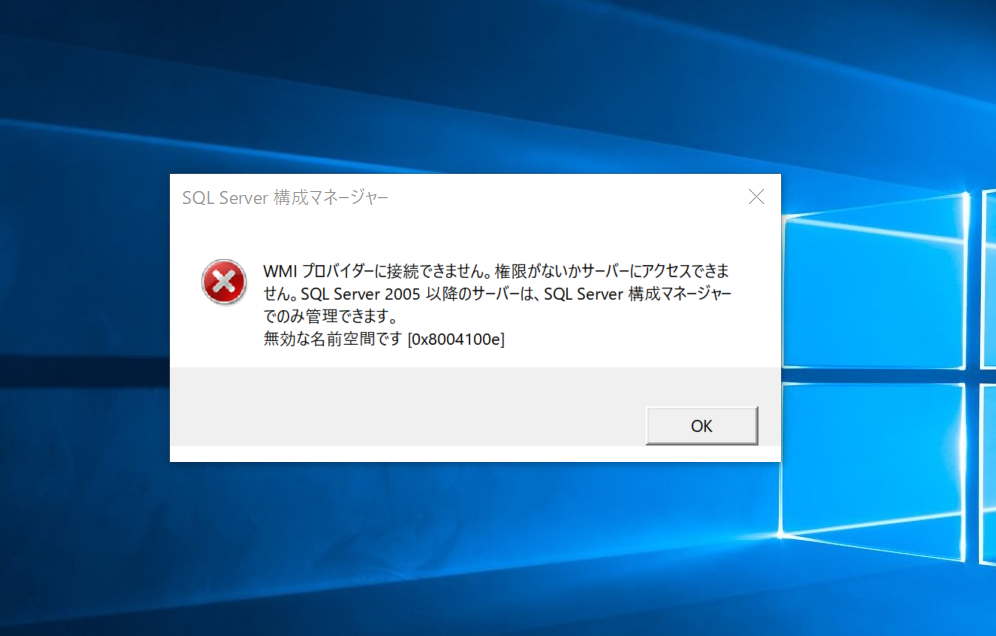This screenshot has width=996, height=636.
Task: Click the 無効な名前空間です text
Action: click(x=333, y=339)
